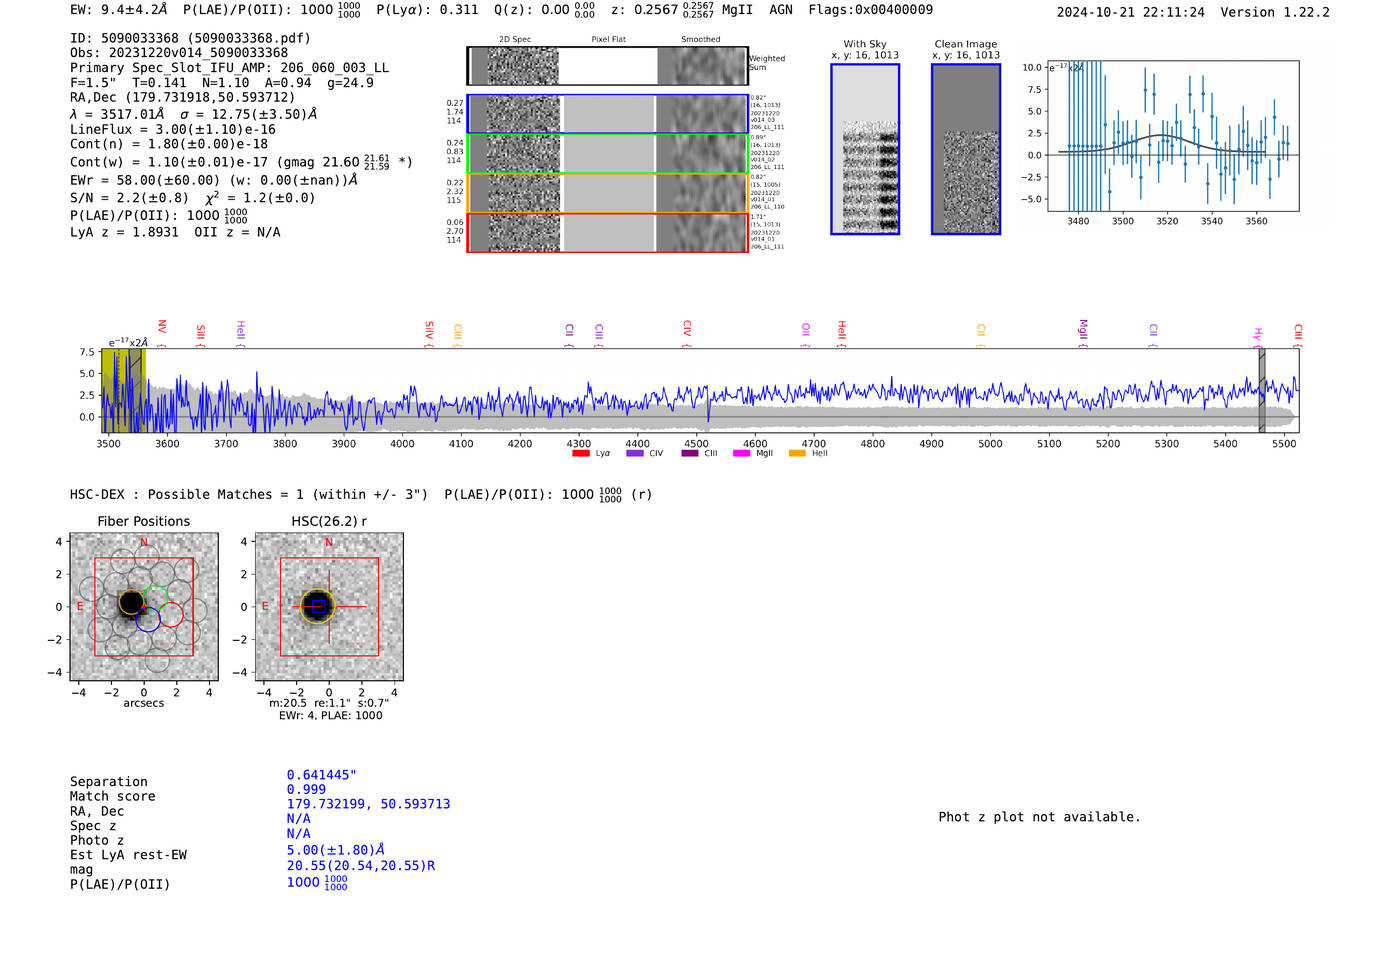The image size is (1400, 953).
Task: Select the orange-bordered 2D fiber spectrum row
Action: tap(607, 193)
